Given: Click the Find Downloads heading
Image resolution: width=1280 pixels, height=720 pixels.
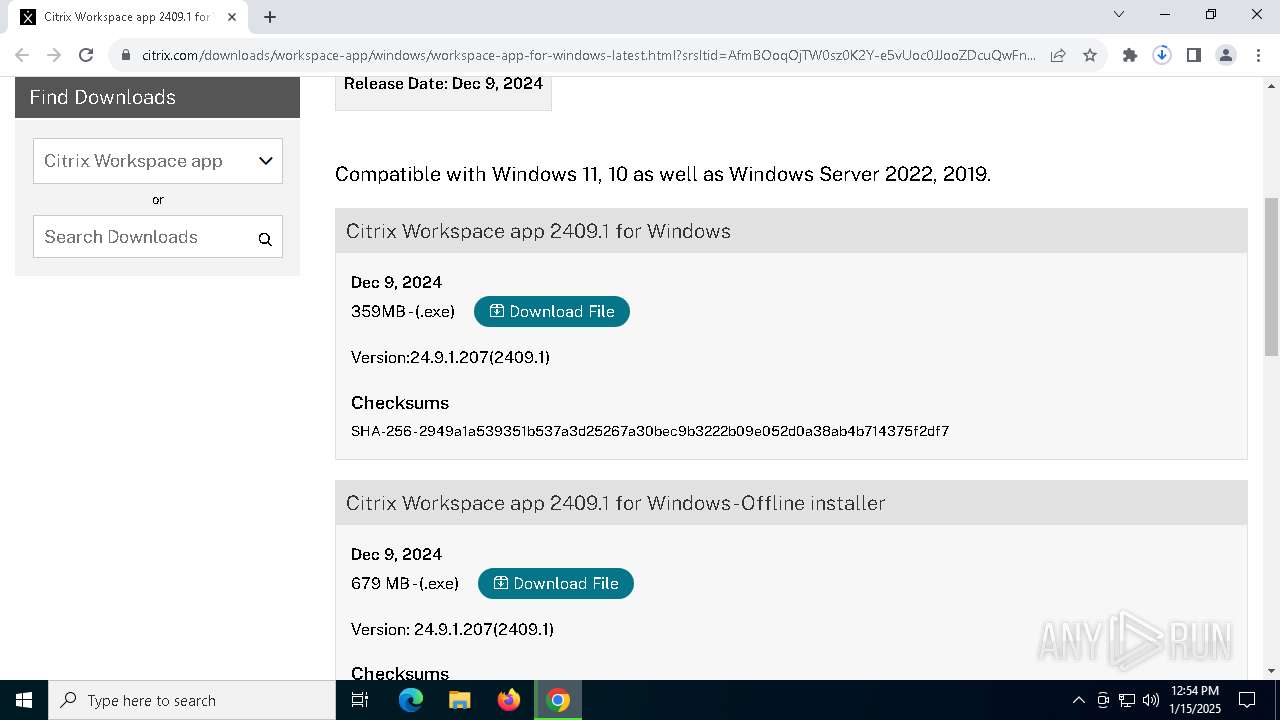Looking at the screenshot, I should pos(102,97).
